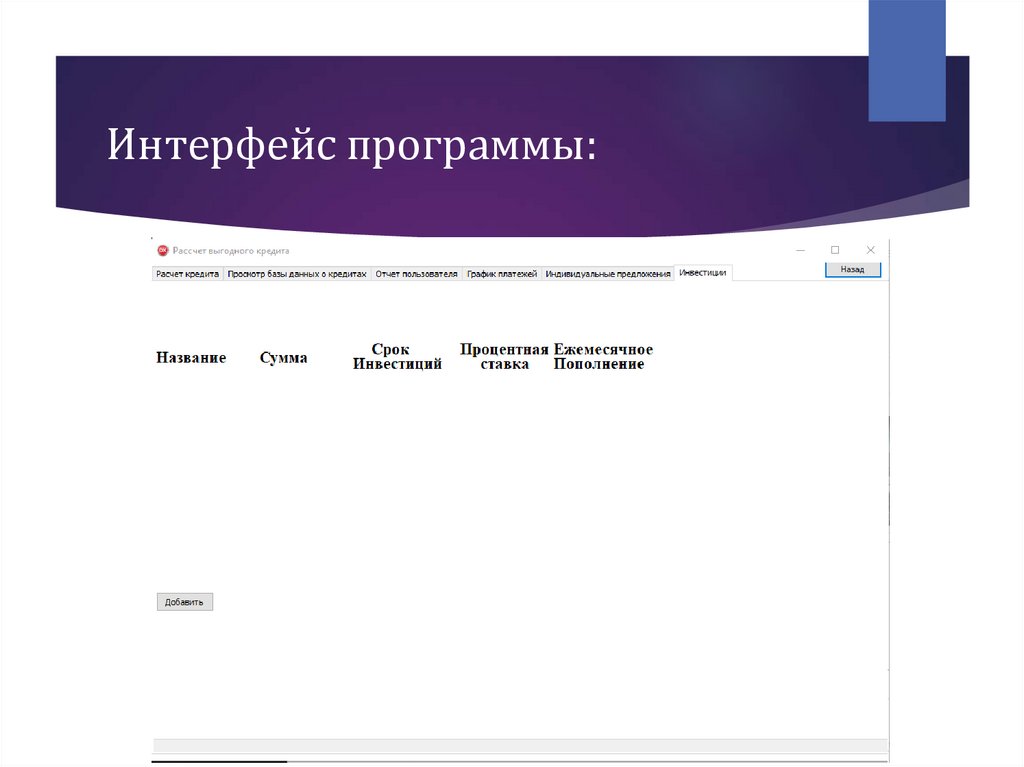This screenshot has height=767, width=1024.
Task: Click the Ежемесячное Пополнение column header
Action: pos(603,357)
